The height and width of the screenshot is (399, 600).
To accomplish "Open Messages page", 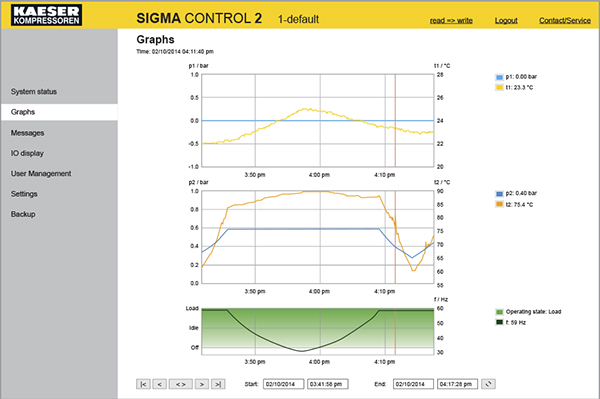I will click(x=28, y=133).
